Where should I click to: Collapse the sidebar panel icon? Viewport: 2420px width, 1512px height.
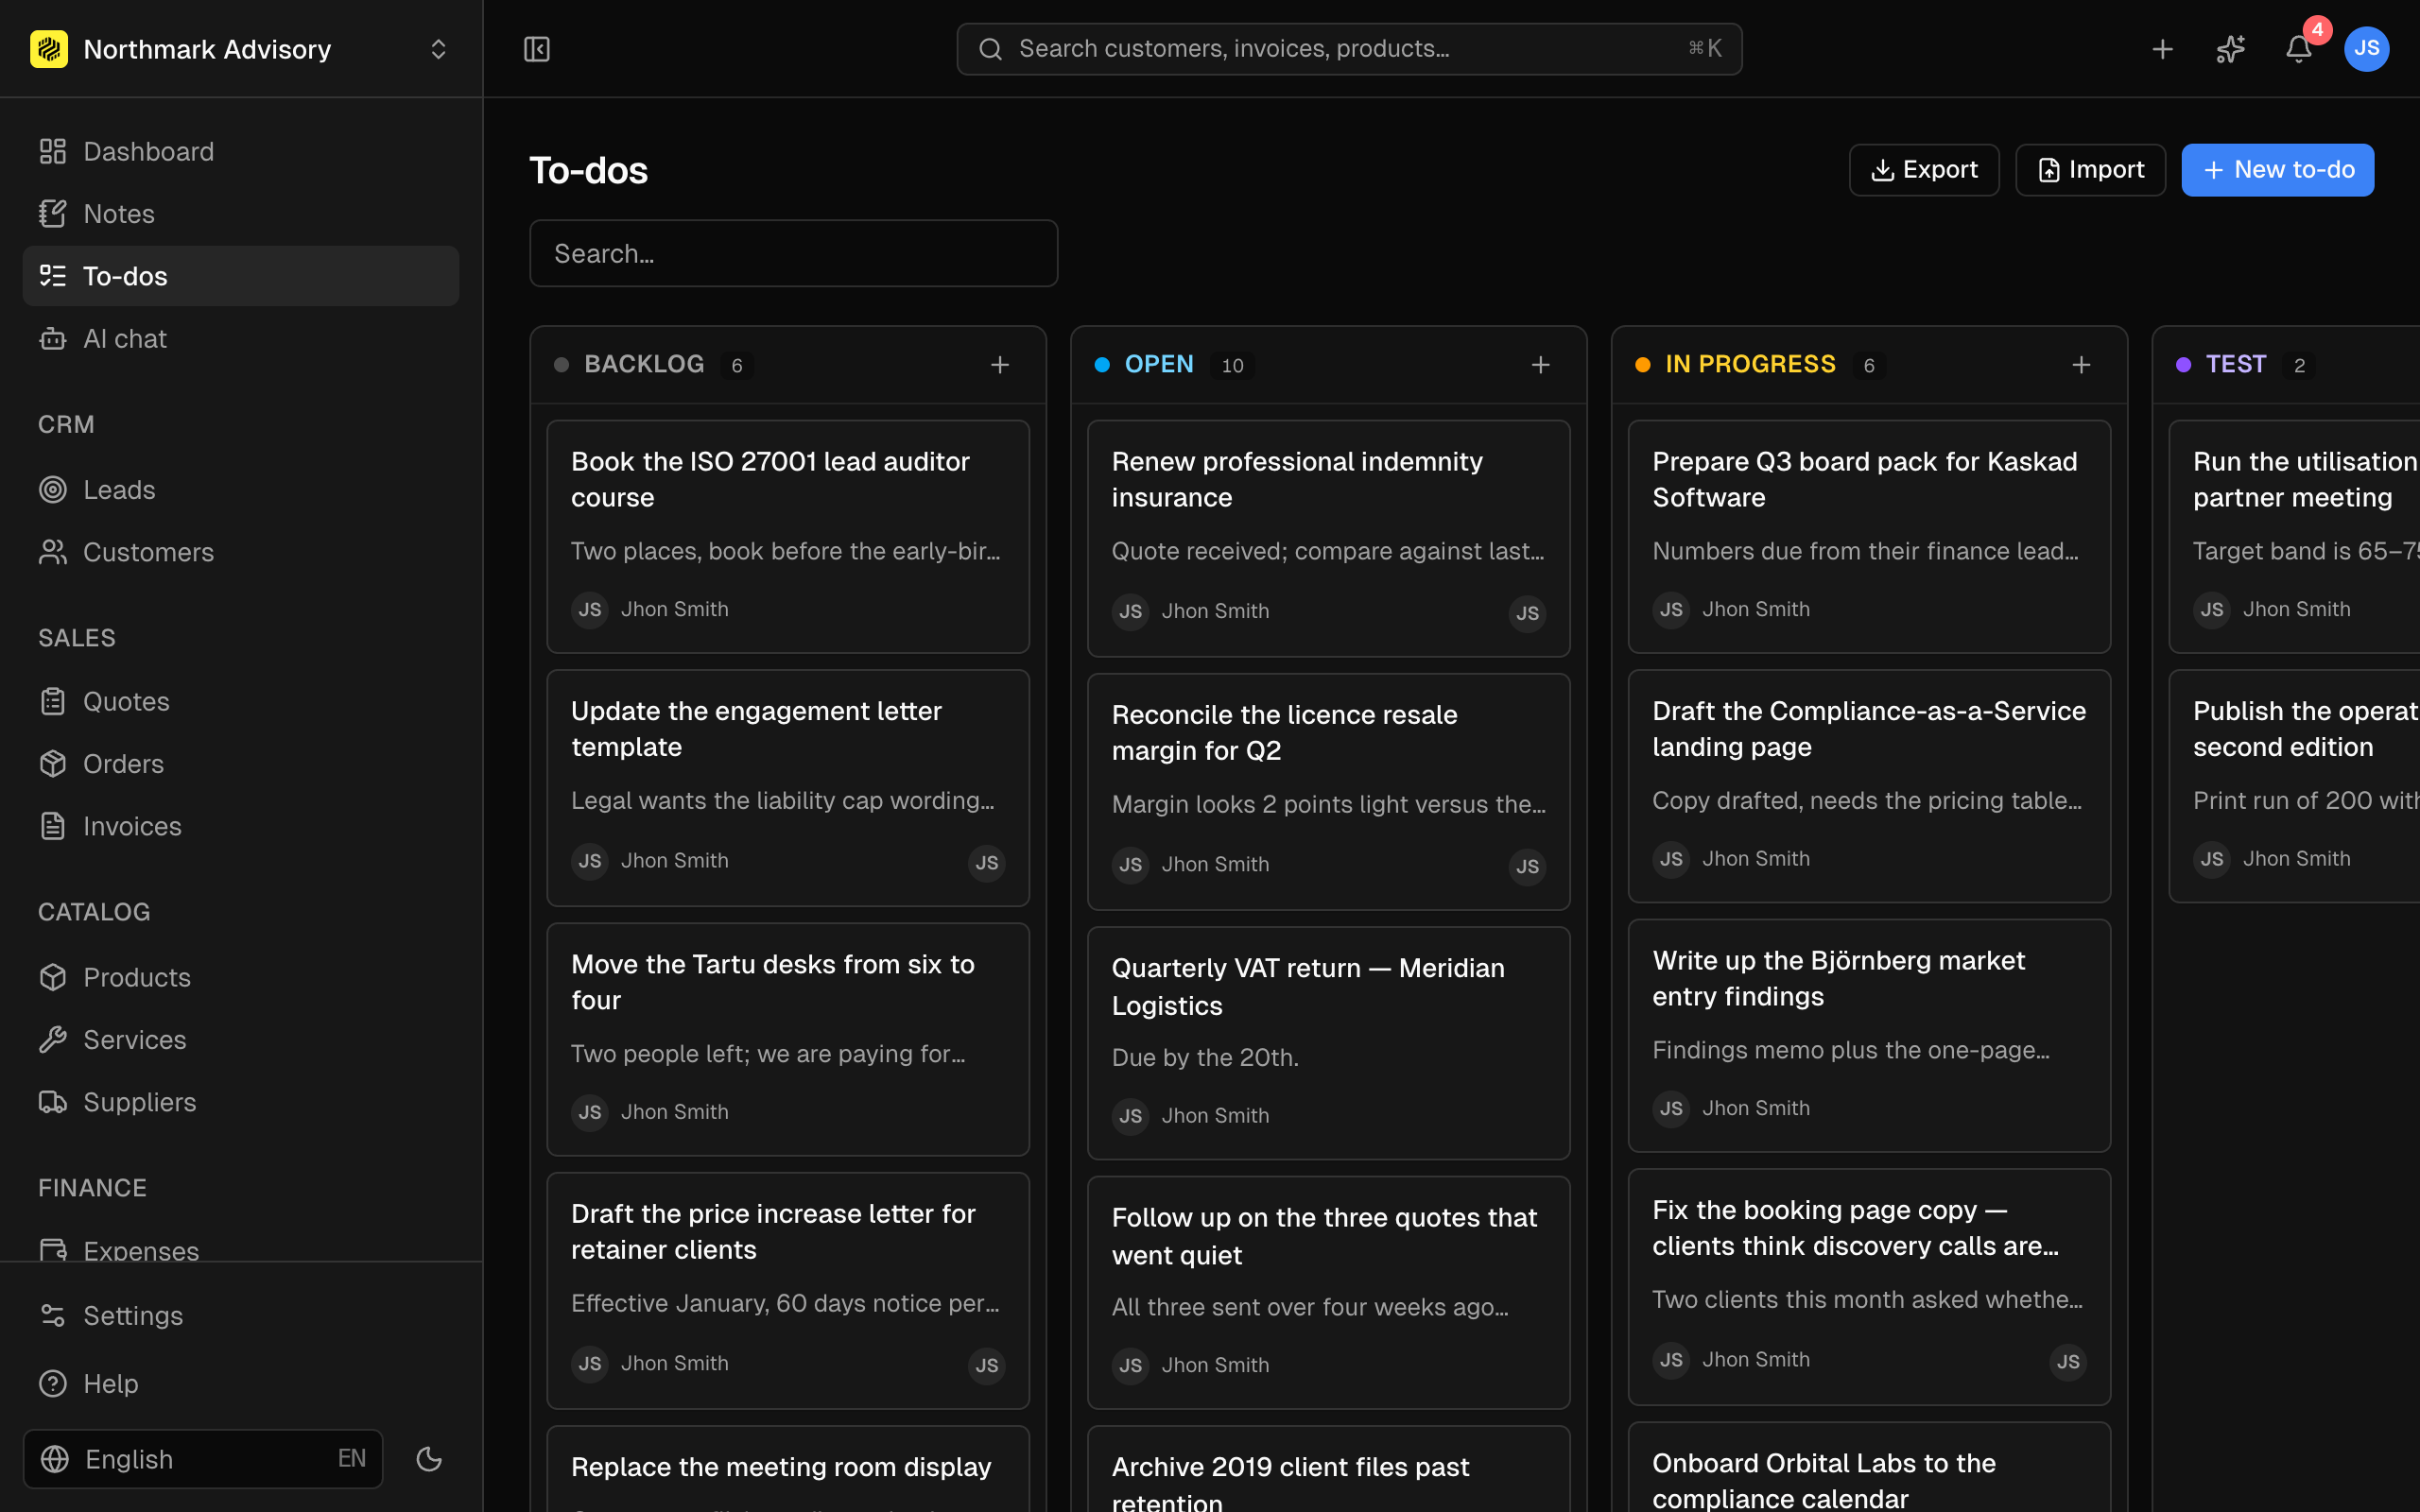(537, 49)
